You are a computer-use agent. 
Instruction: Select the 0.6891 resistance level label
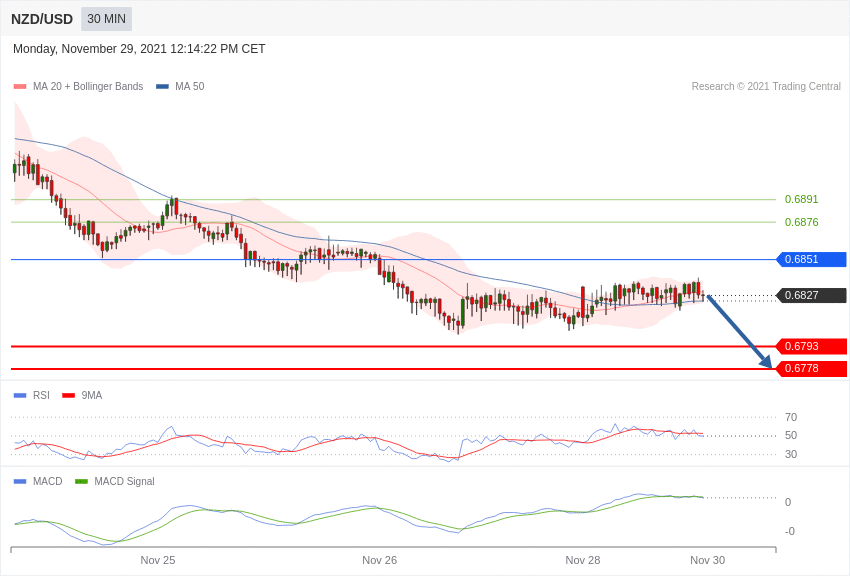(801, 199)
